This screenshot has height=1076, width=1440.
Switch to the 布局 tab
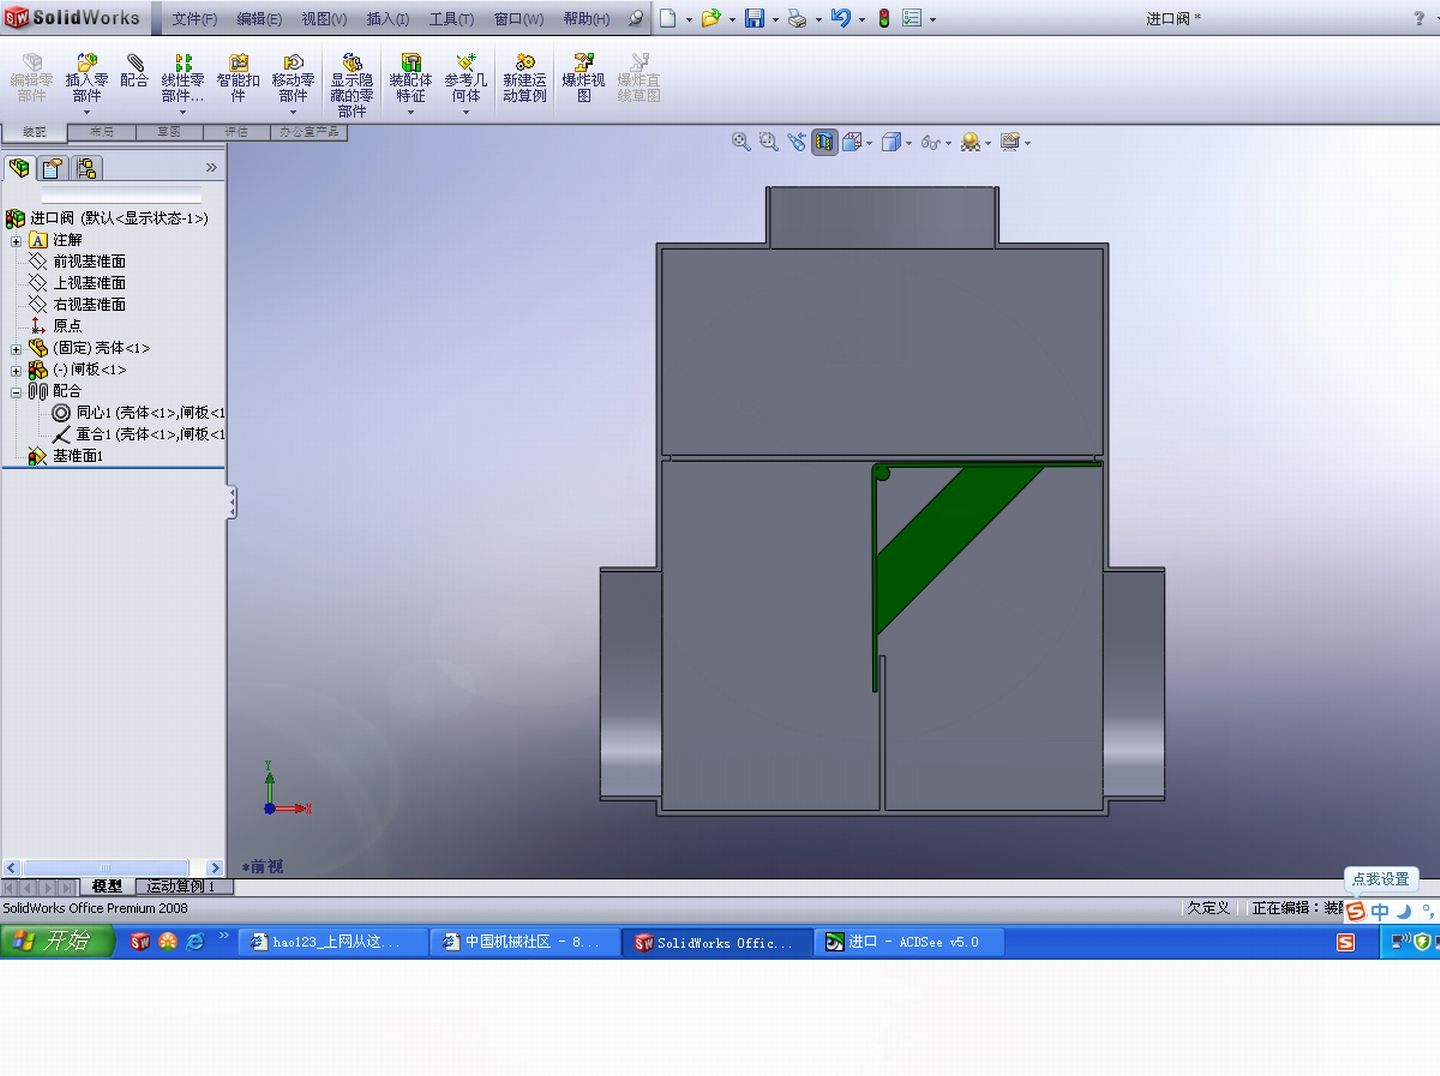(101, 132)
